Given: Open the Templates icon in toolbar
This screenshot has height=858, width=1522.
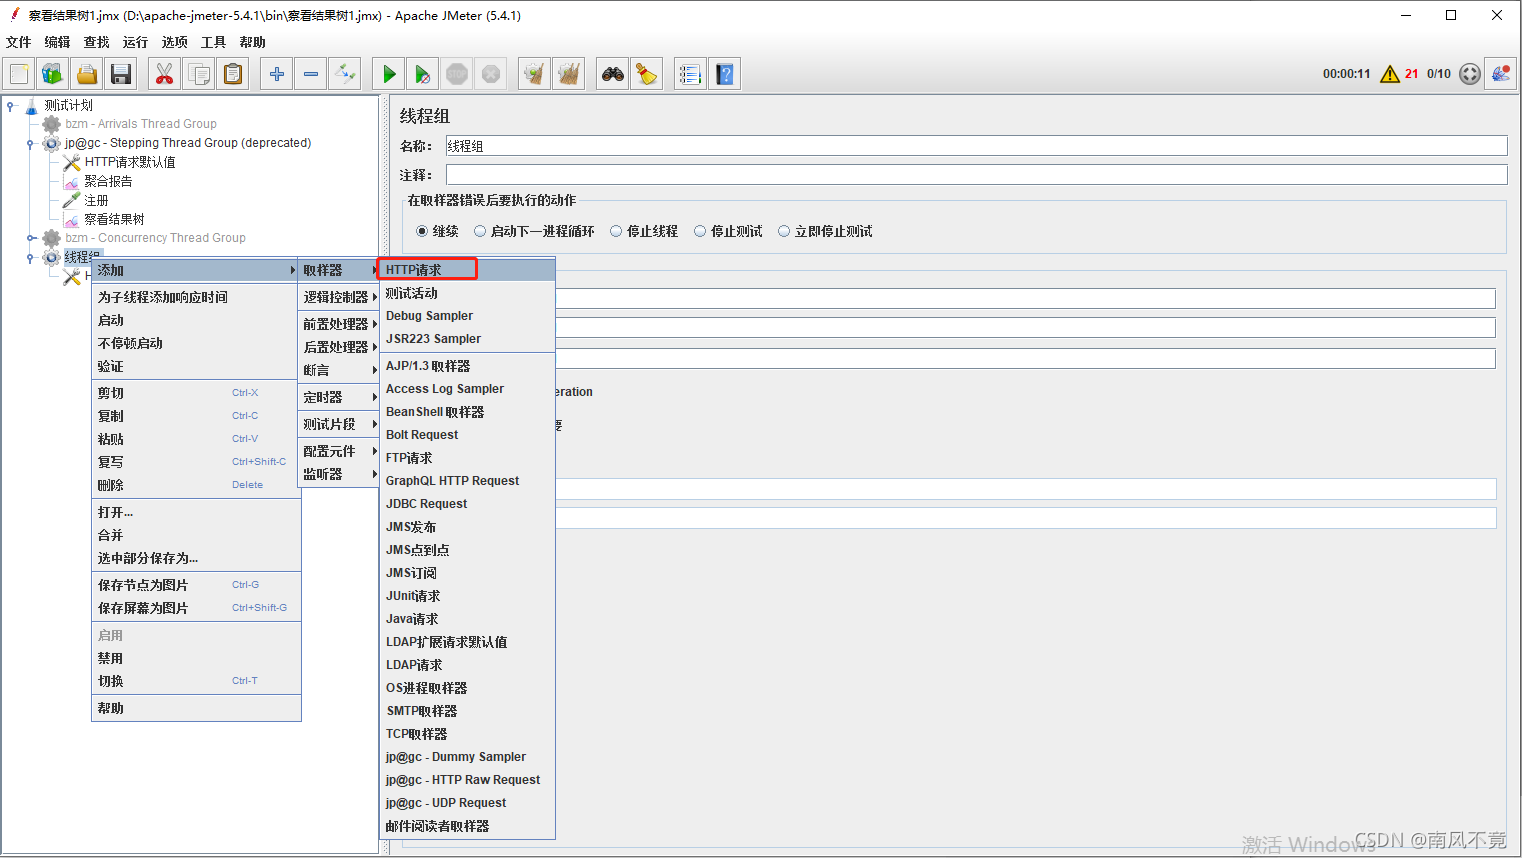Looking at the screenshot, I should pos(53,74).
